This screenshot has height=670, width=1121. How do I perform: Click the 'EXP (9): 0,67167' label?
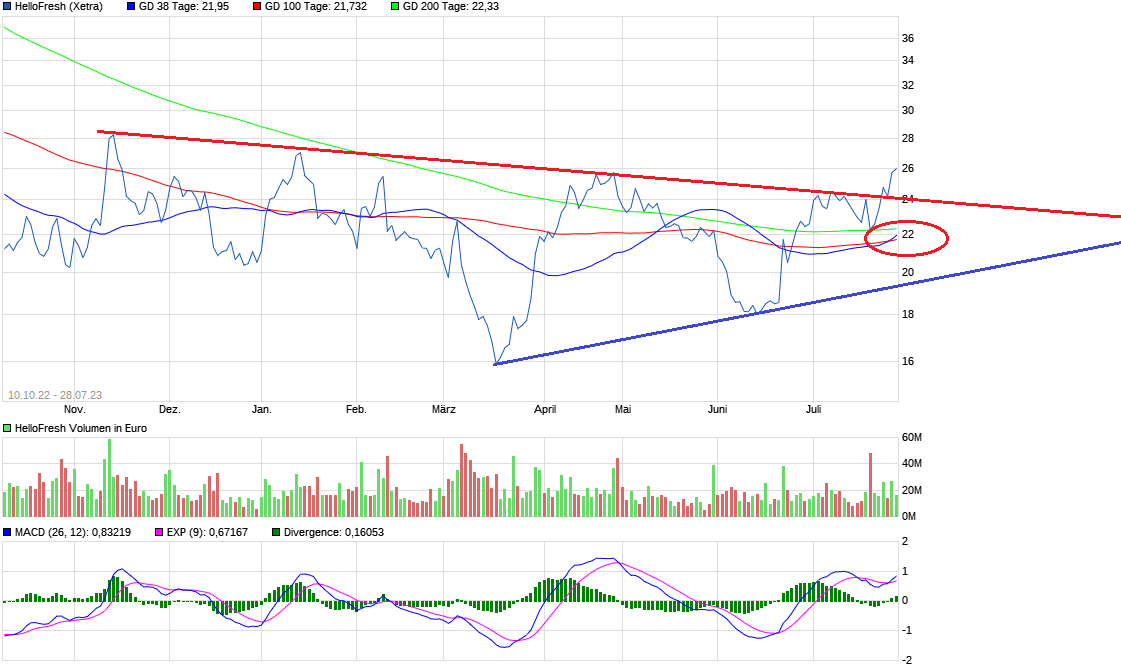click(x=207, y=532)
